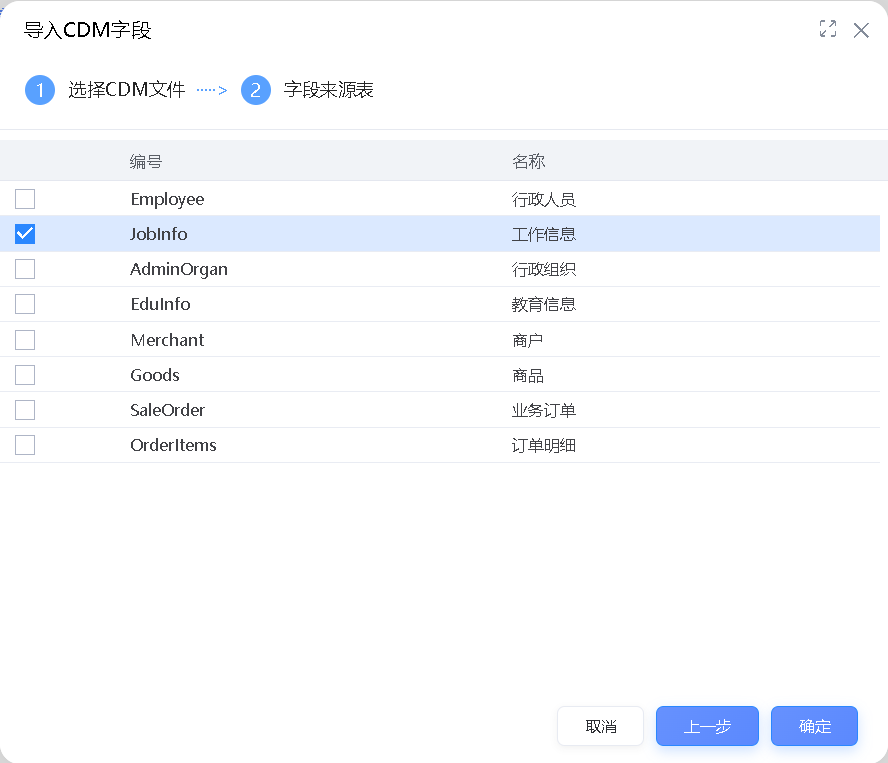Enable the AdminOrgan checkbox
Image resolution: width=888 pixels, height=763 pixels.
pos(24,268)
